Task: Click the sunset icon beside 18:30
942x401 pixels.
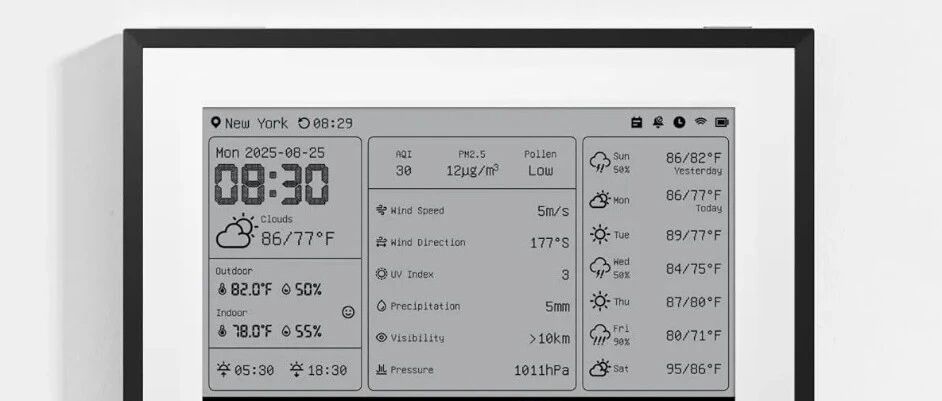Action: coord(297,369)
